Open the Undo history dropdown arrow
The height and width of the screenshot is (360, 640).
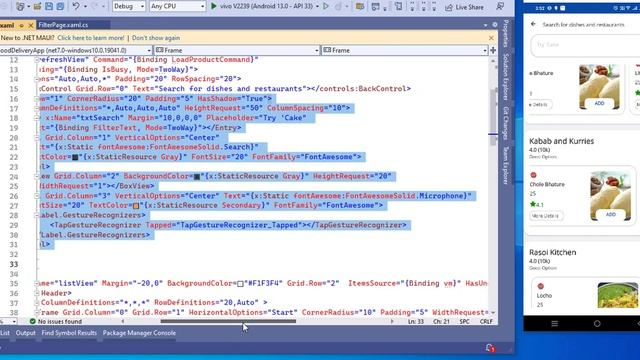(85, 7)
